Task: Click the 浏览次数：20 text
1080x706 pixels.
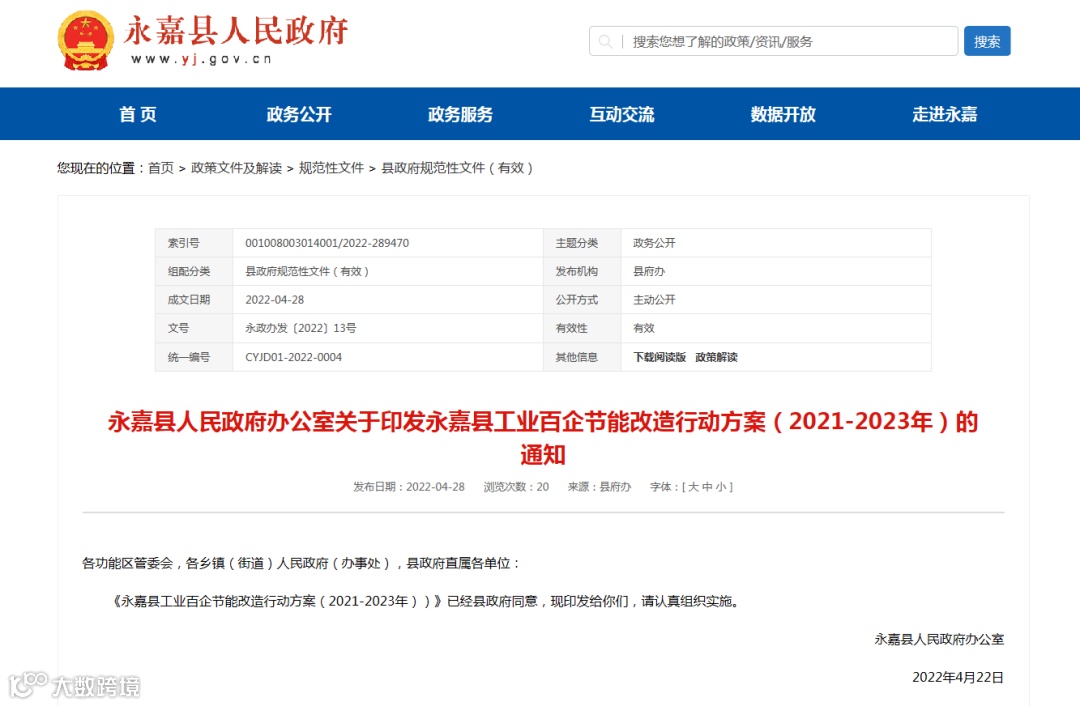Action: tap(516, 487)
